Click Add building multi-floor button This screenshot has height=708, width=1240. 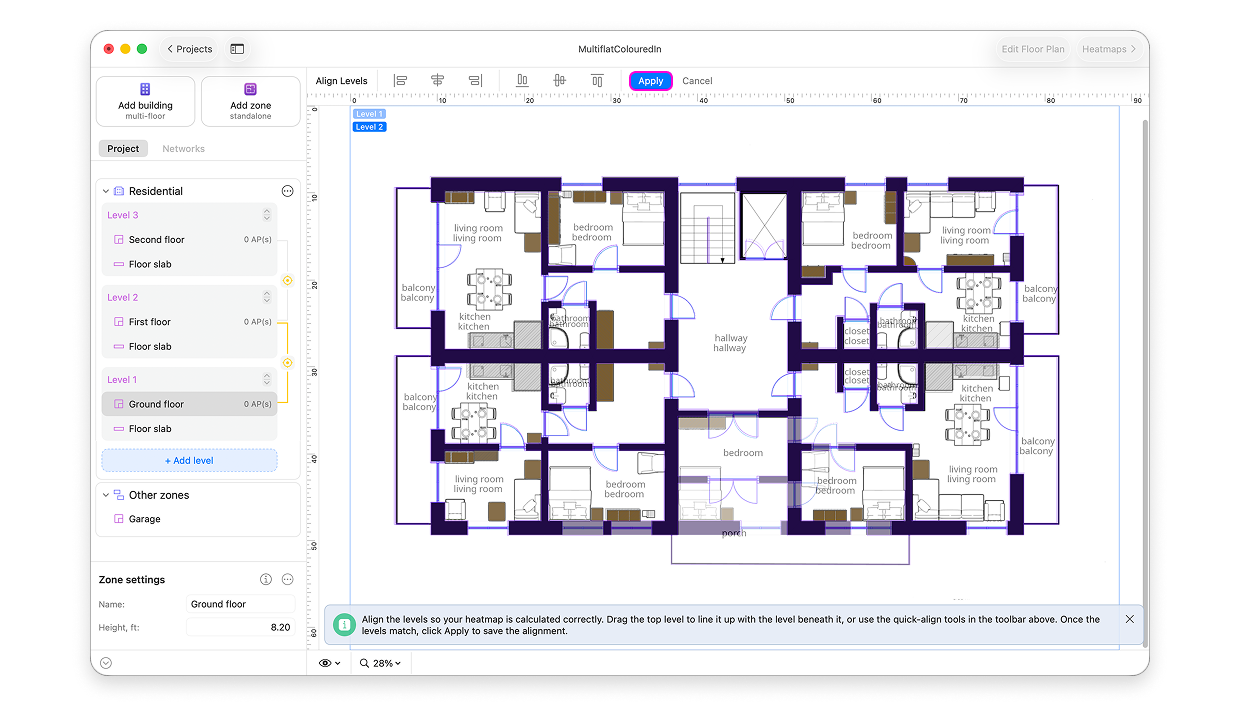pyautogui.click(x=145, y=102)
